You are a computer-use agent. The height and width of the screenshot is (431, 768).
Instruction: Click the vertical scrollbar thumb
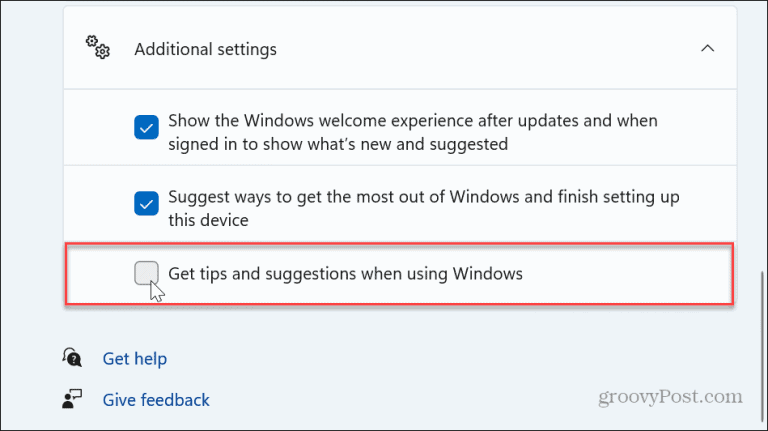click(x=762, y=345)
